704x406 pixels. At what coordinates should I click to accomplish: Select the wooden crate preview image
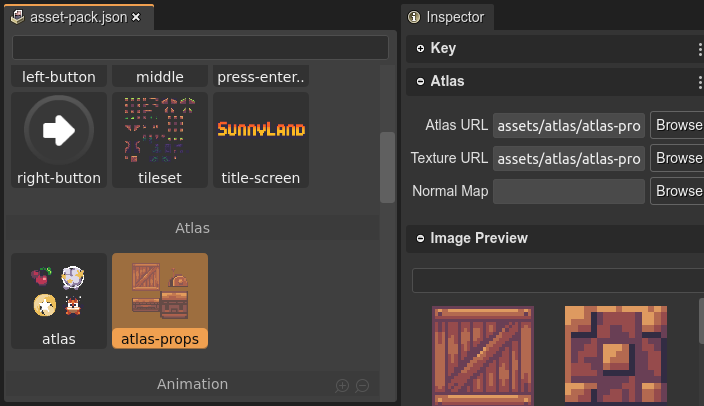point(483,356)
